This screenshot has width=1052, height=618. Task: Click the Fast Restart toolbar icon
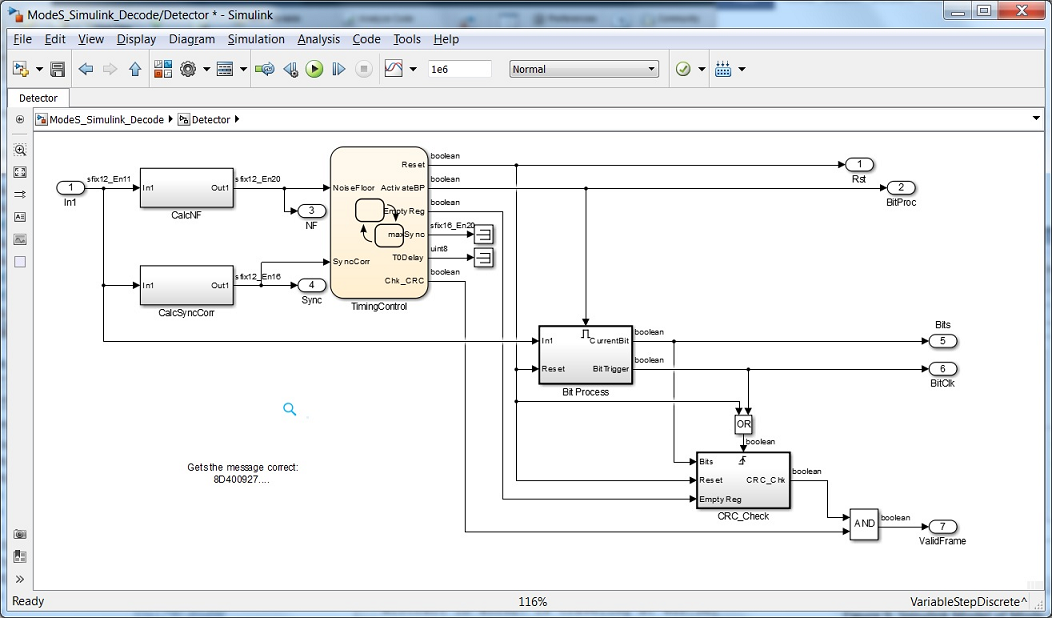pyautogui.click(x=266, y=69)
